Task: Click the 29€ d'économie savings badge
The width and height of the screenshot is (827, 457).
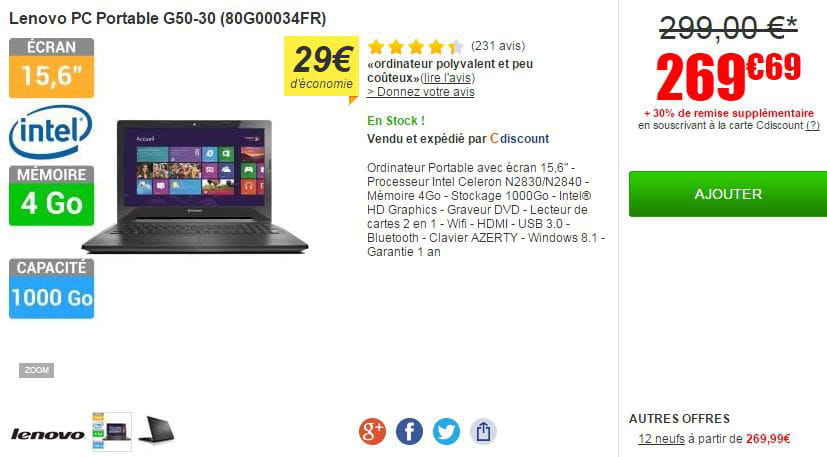Action: point(321,68)
